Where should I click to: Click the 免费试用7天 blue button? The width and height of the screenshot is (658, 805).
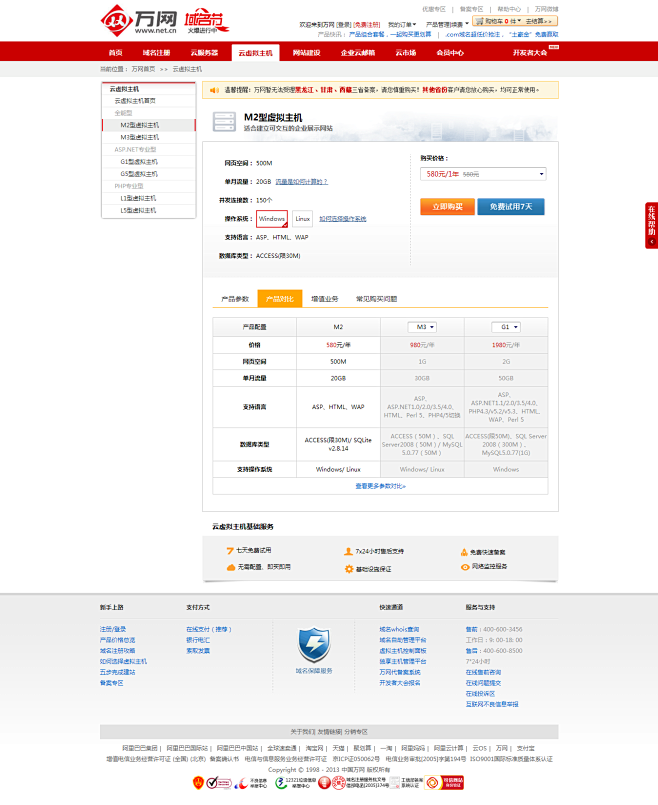(x=510, y=206)
